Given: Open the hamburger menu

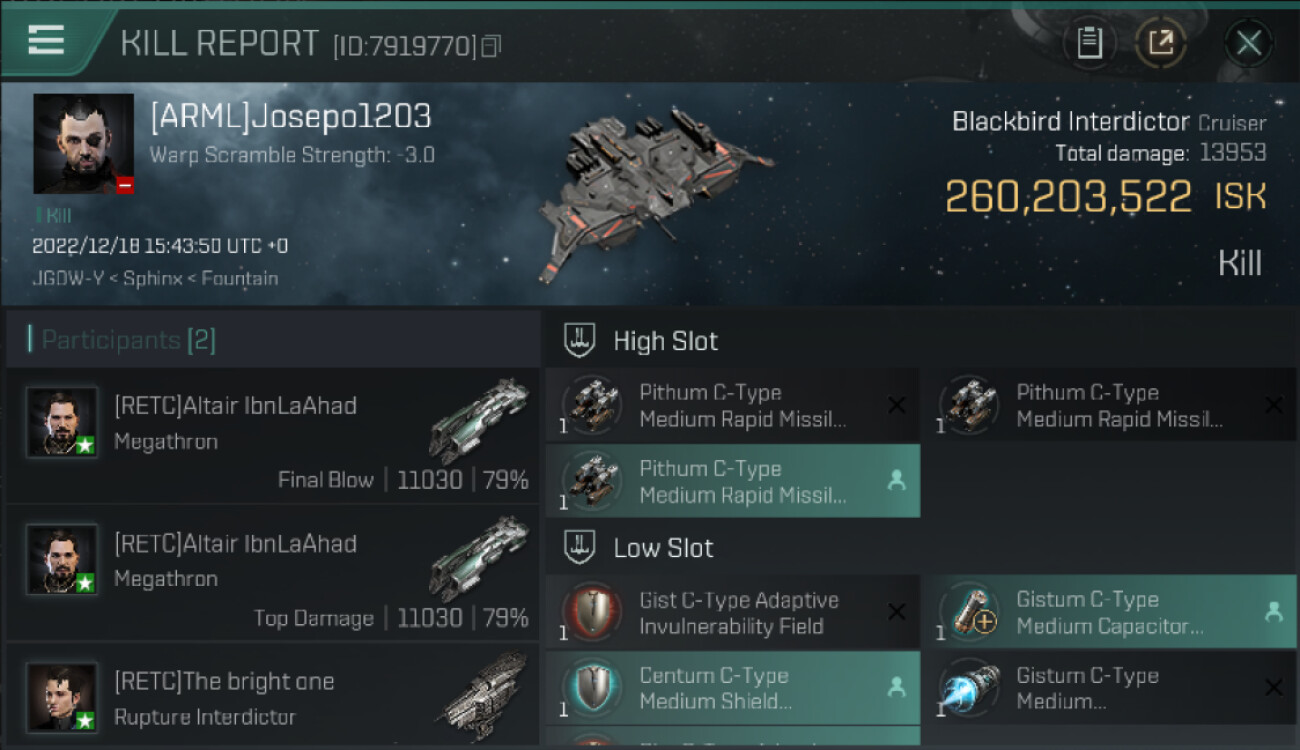Looking at the screenshot, I should click(x=46, y=40).
